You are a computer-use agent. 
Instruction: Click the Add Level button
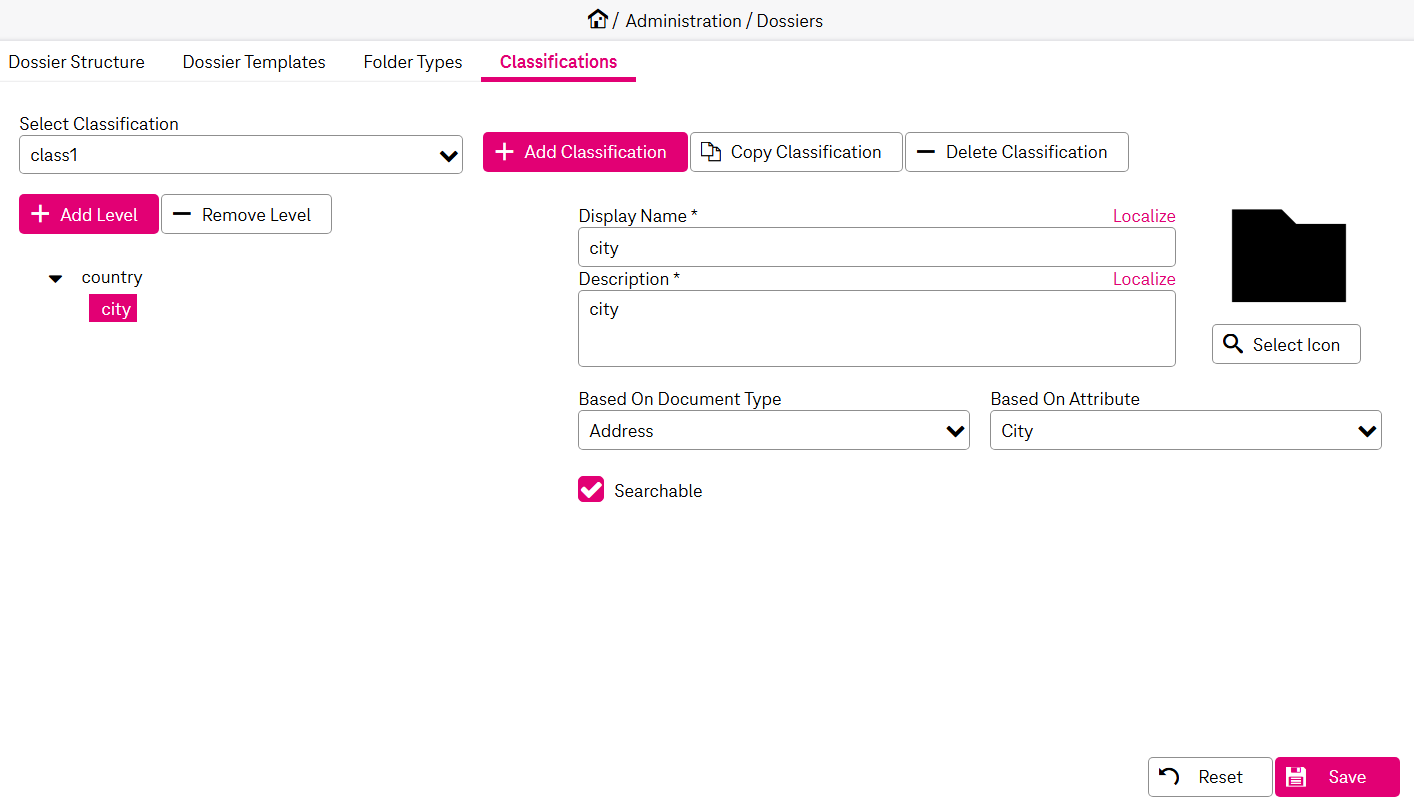coord(89,215)
